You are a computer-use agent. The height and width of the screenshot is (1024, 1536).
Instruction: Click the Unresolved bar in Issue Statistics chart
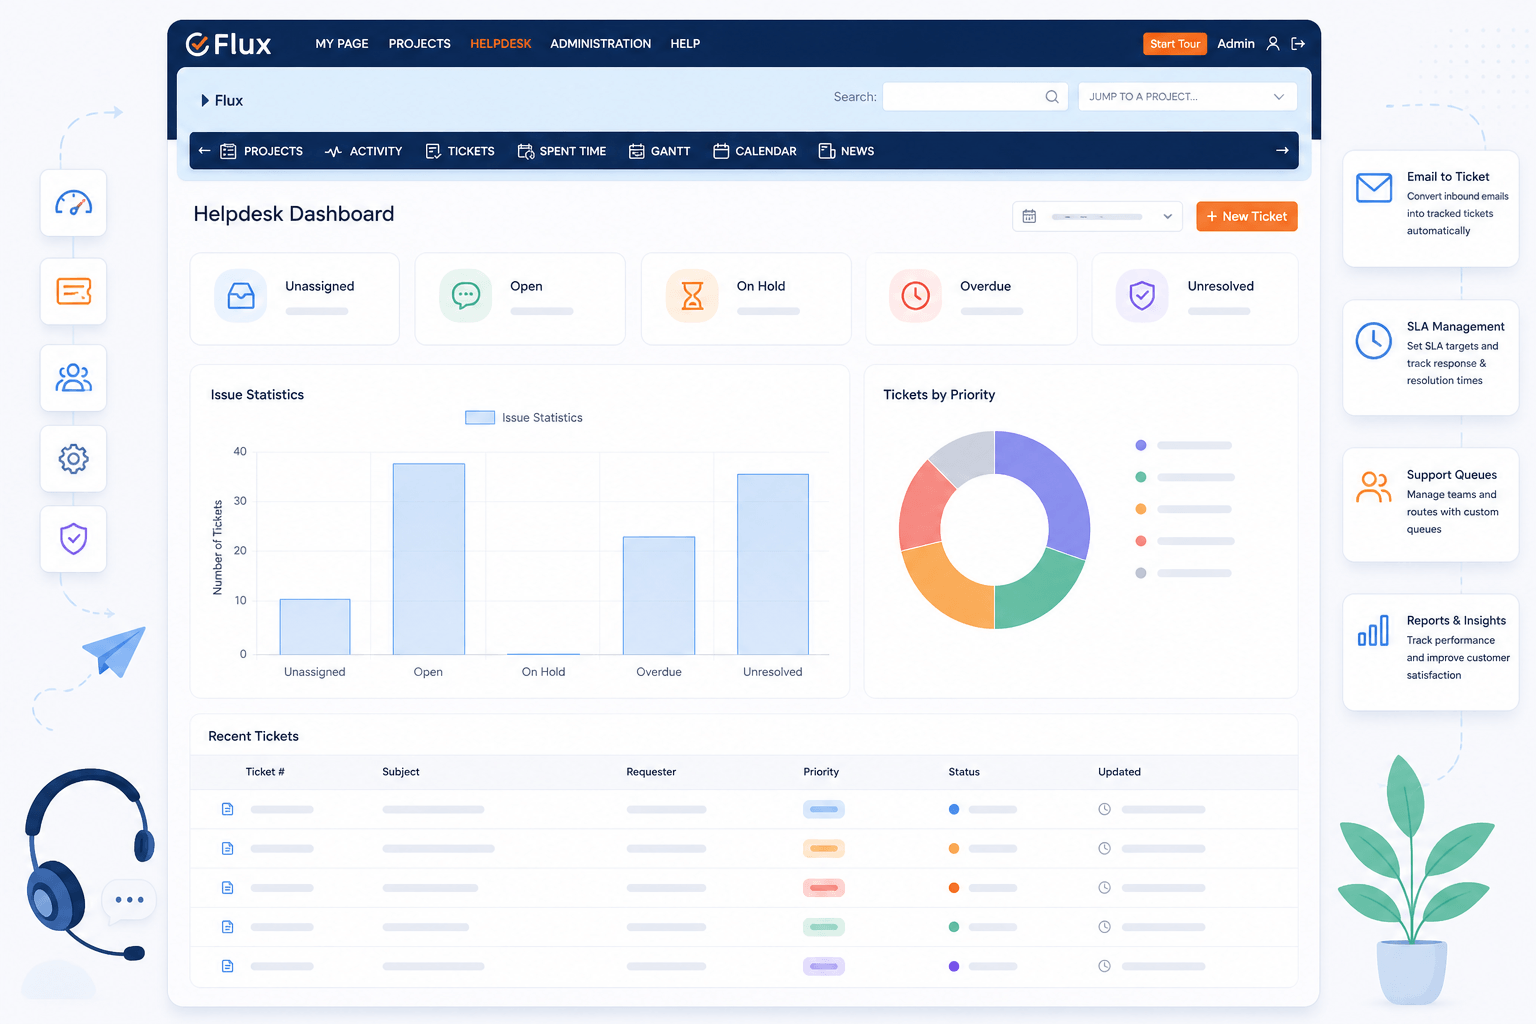pyautogui.click(x=773, y=564)
